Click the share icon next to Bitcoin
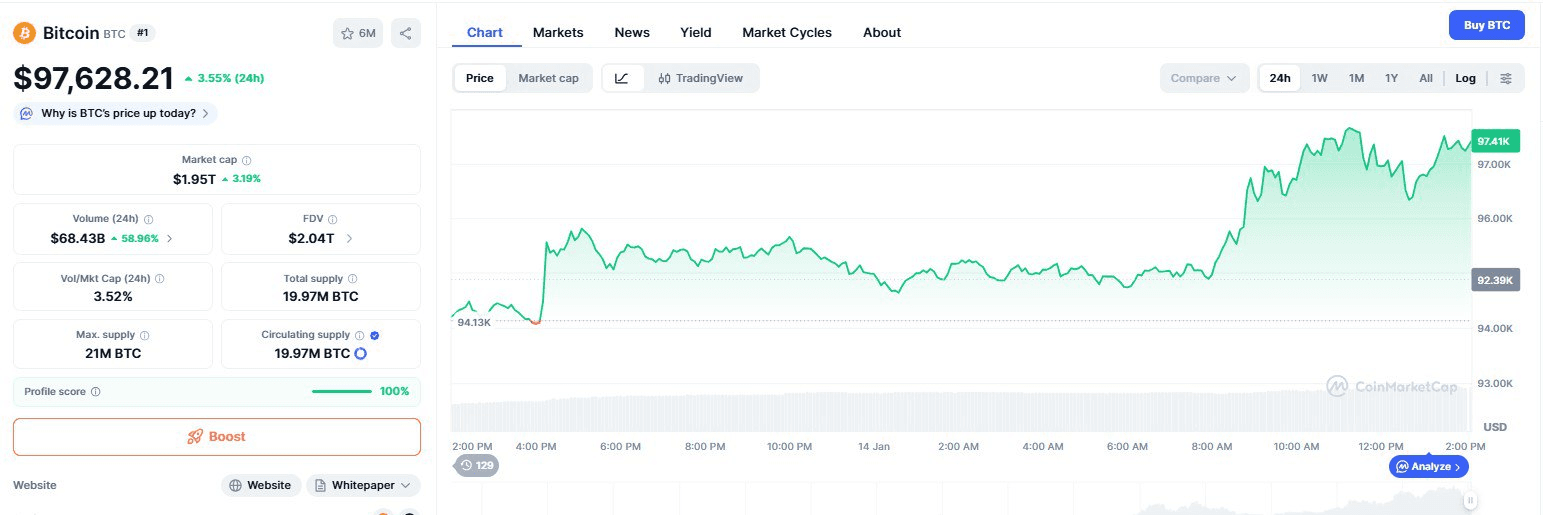This screenshot has height=515, width=1543. coord(405,33)
